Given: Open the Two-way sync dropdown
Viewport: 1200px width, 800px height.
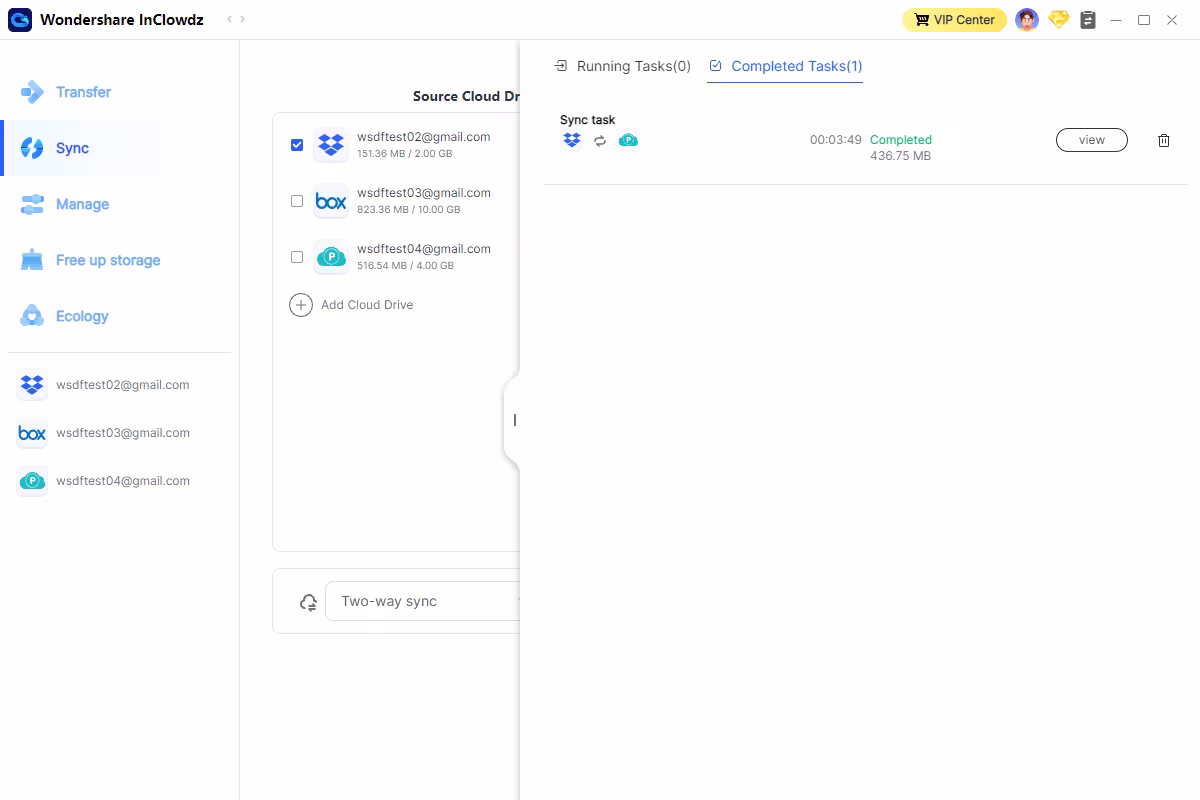Looking at the screenshot, I should point(423,601).
